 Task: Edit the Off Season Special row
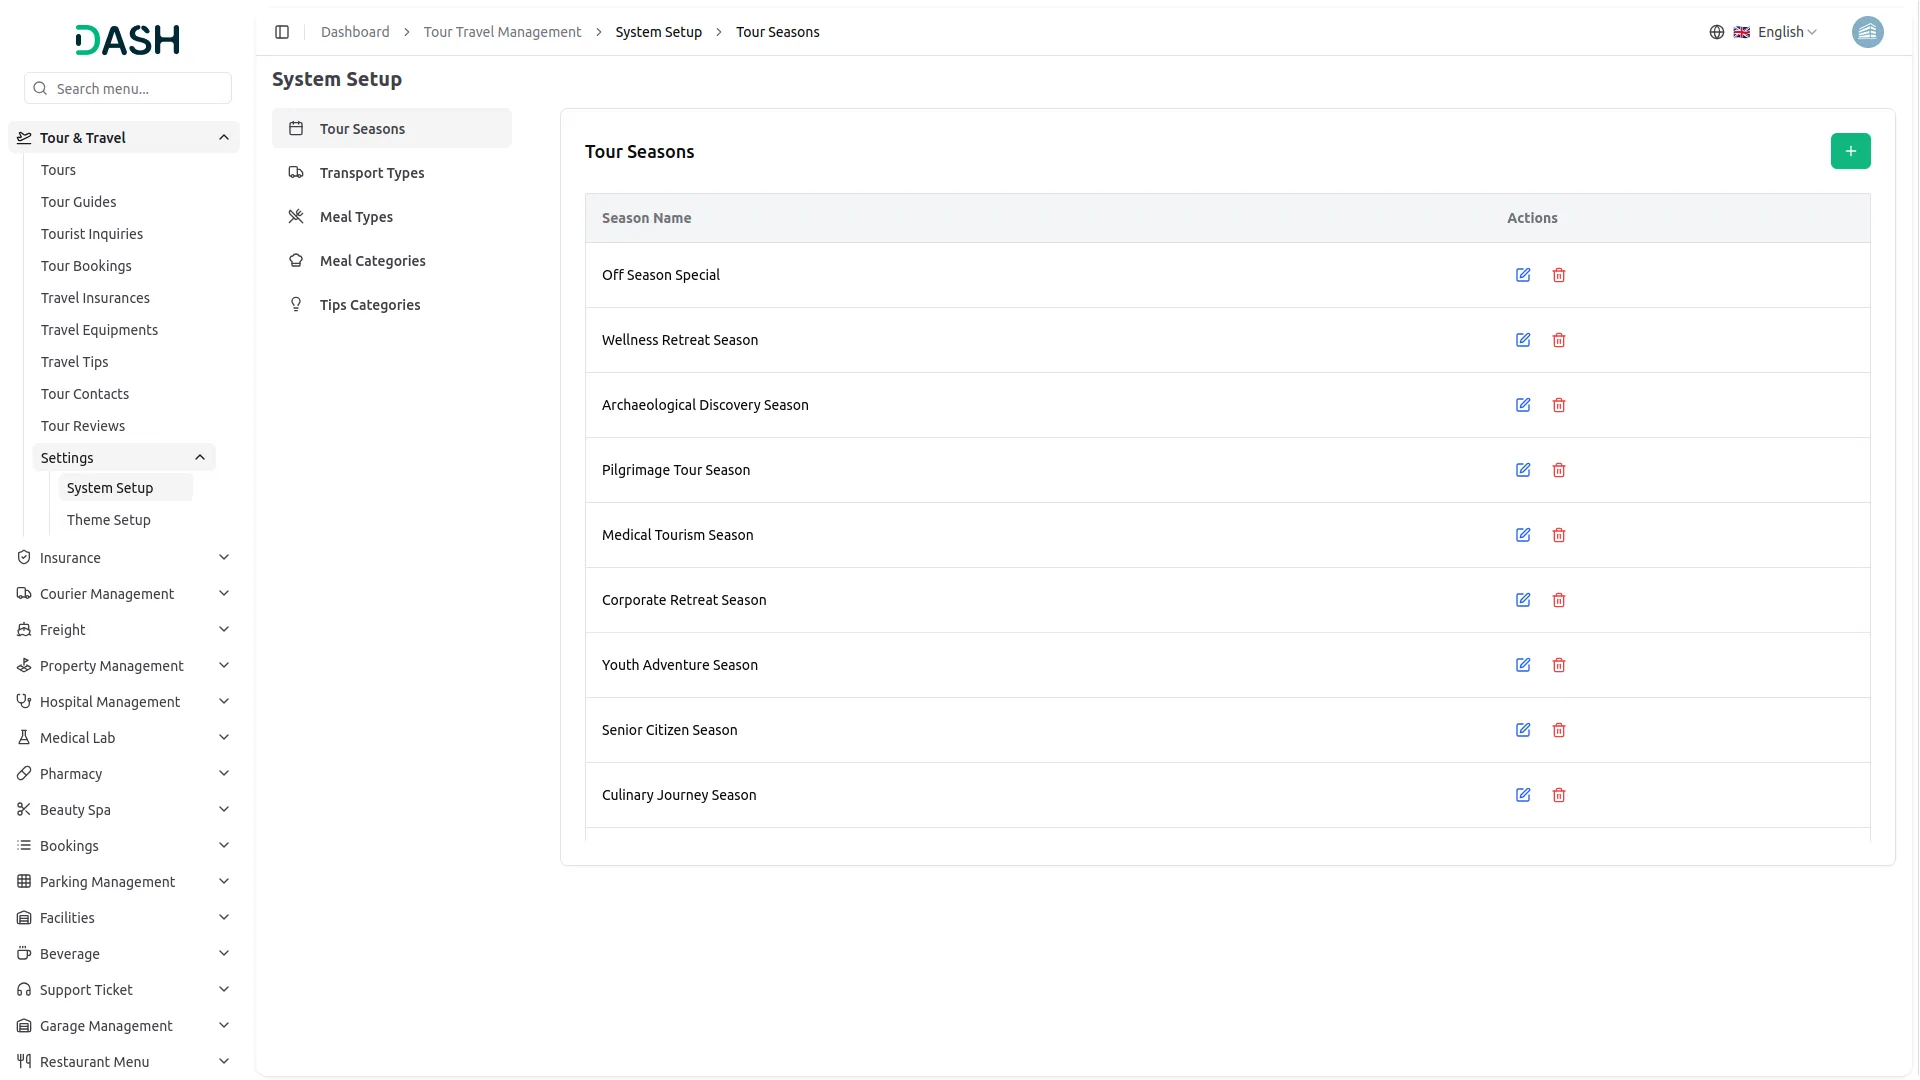[1522, 275]
